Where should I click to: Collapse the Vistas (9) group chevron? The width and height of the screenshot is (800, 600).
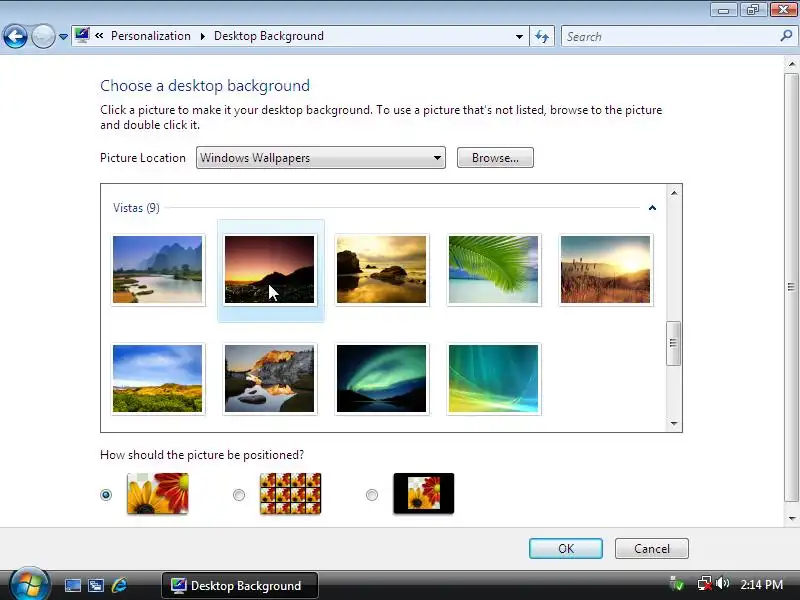pos(652,208)
